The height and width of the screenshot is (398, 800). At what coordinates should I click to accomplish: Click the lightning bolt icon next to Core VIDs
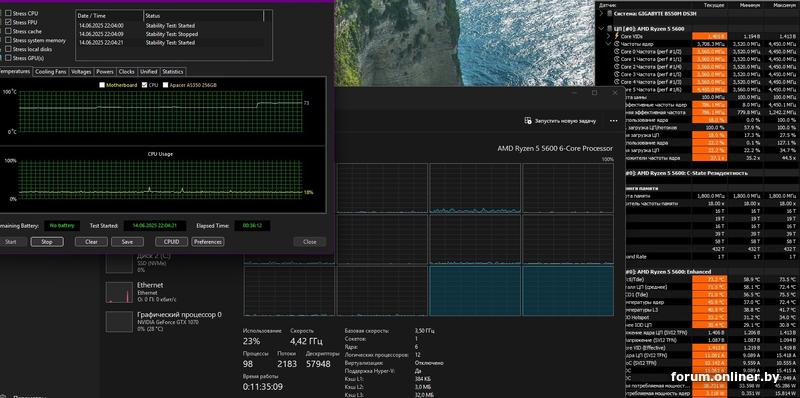coord(617,36)
